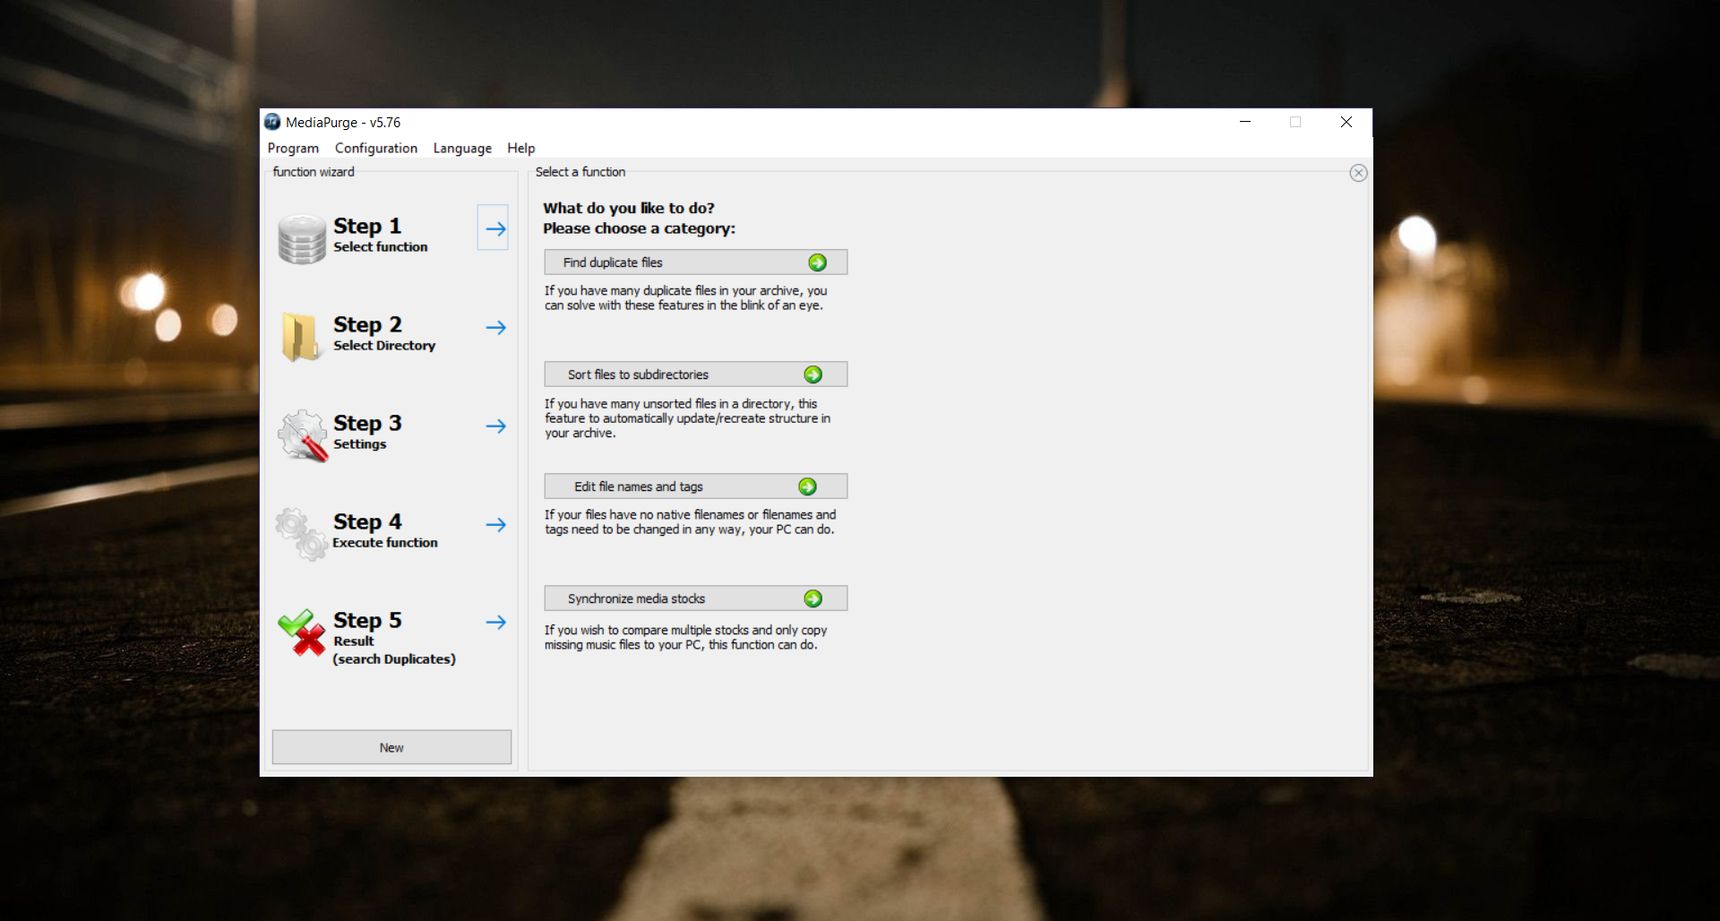Click the blue arrow next to Step 3
Screen dimensions: 1720x921
click(x=496, y=426)
